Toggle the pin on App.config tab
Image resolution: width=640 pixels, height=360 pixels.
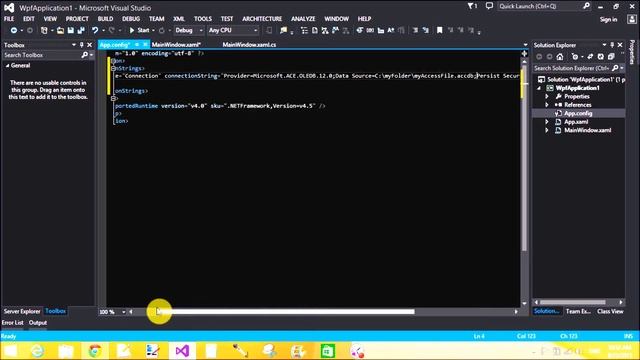[137, 44]
